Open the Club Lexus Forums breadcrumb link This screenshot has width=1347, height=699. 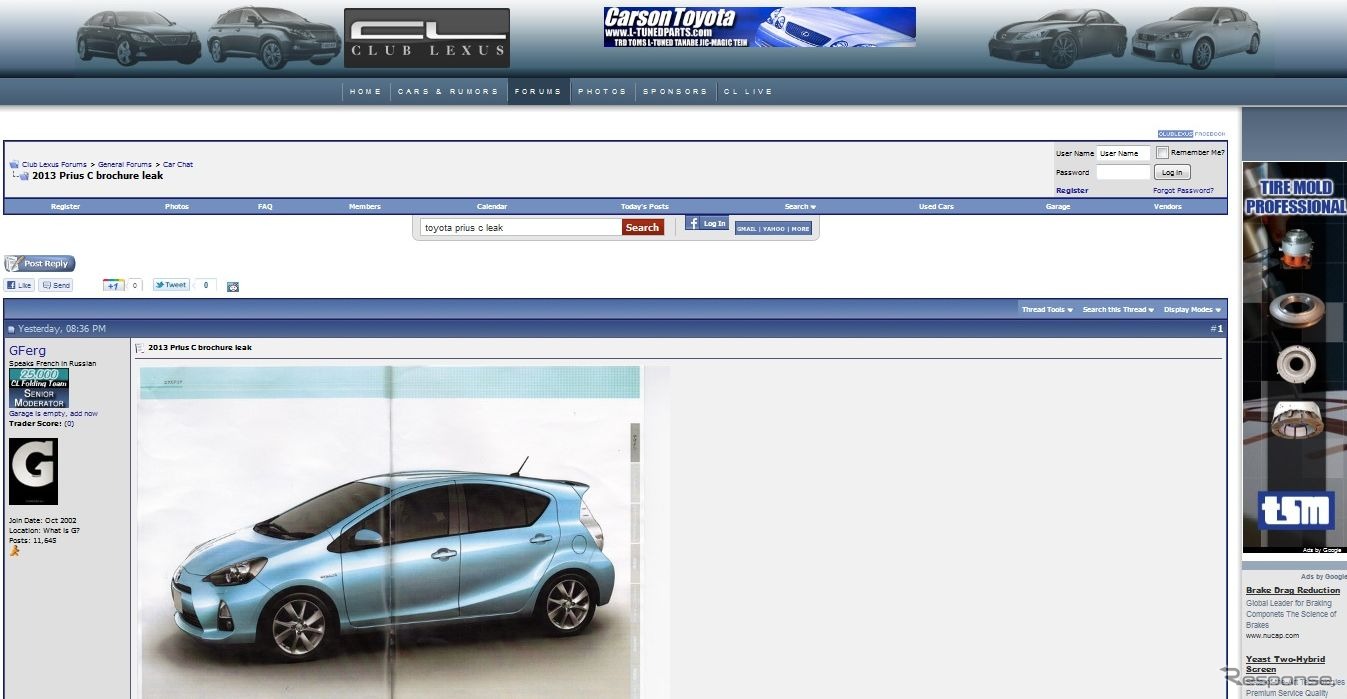(x=54, y=164)
